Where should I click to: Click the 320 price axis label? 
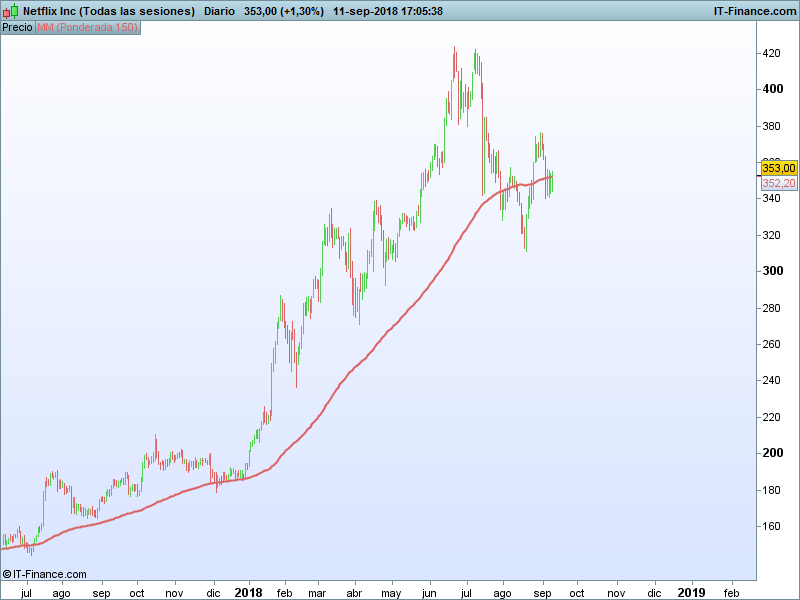771,235
